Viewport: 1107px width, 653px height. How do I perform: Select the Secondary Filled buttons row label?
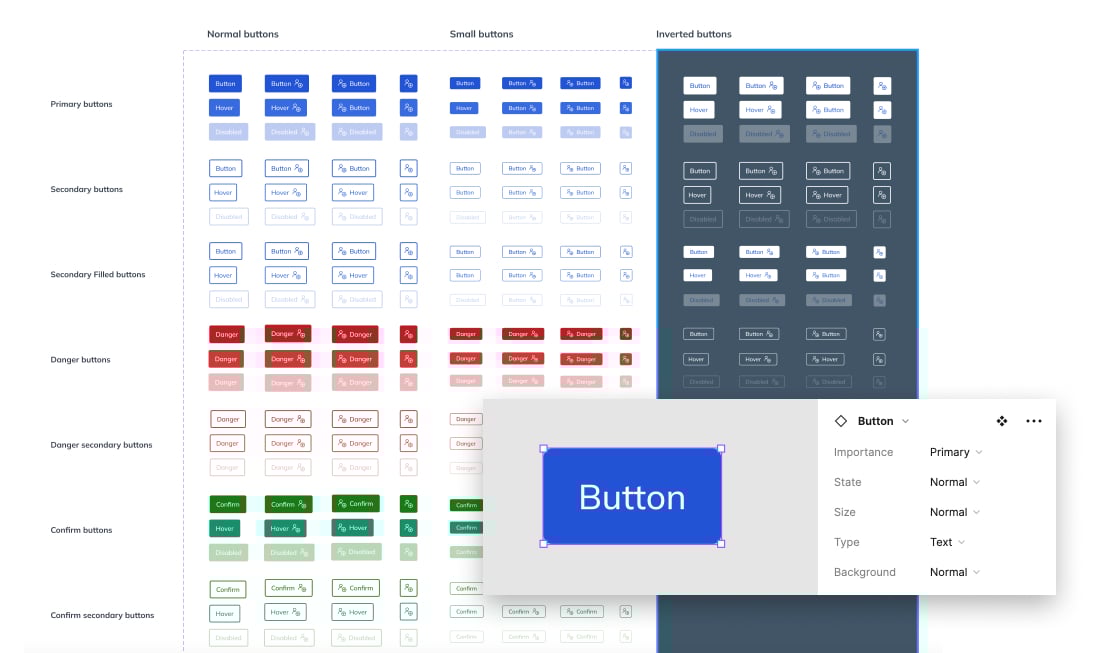tap(97, 275)
